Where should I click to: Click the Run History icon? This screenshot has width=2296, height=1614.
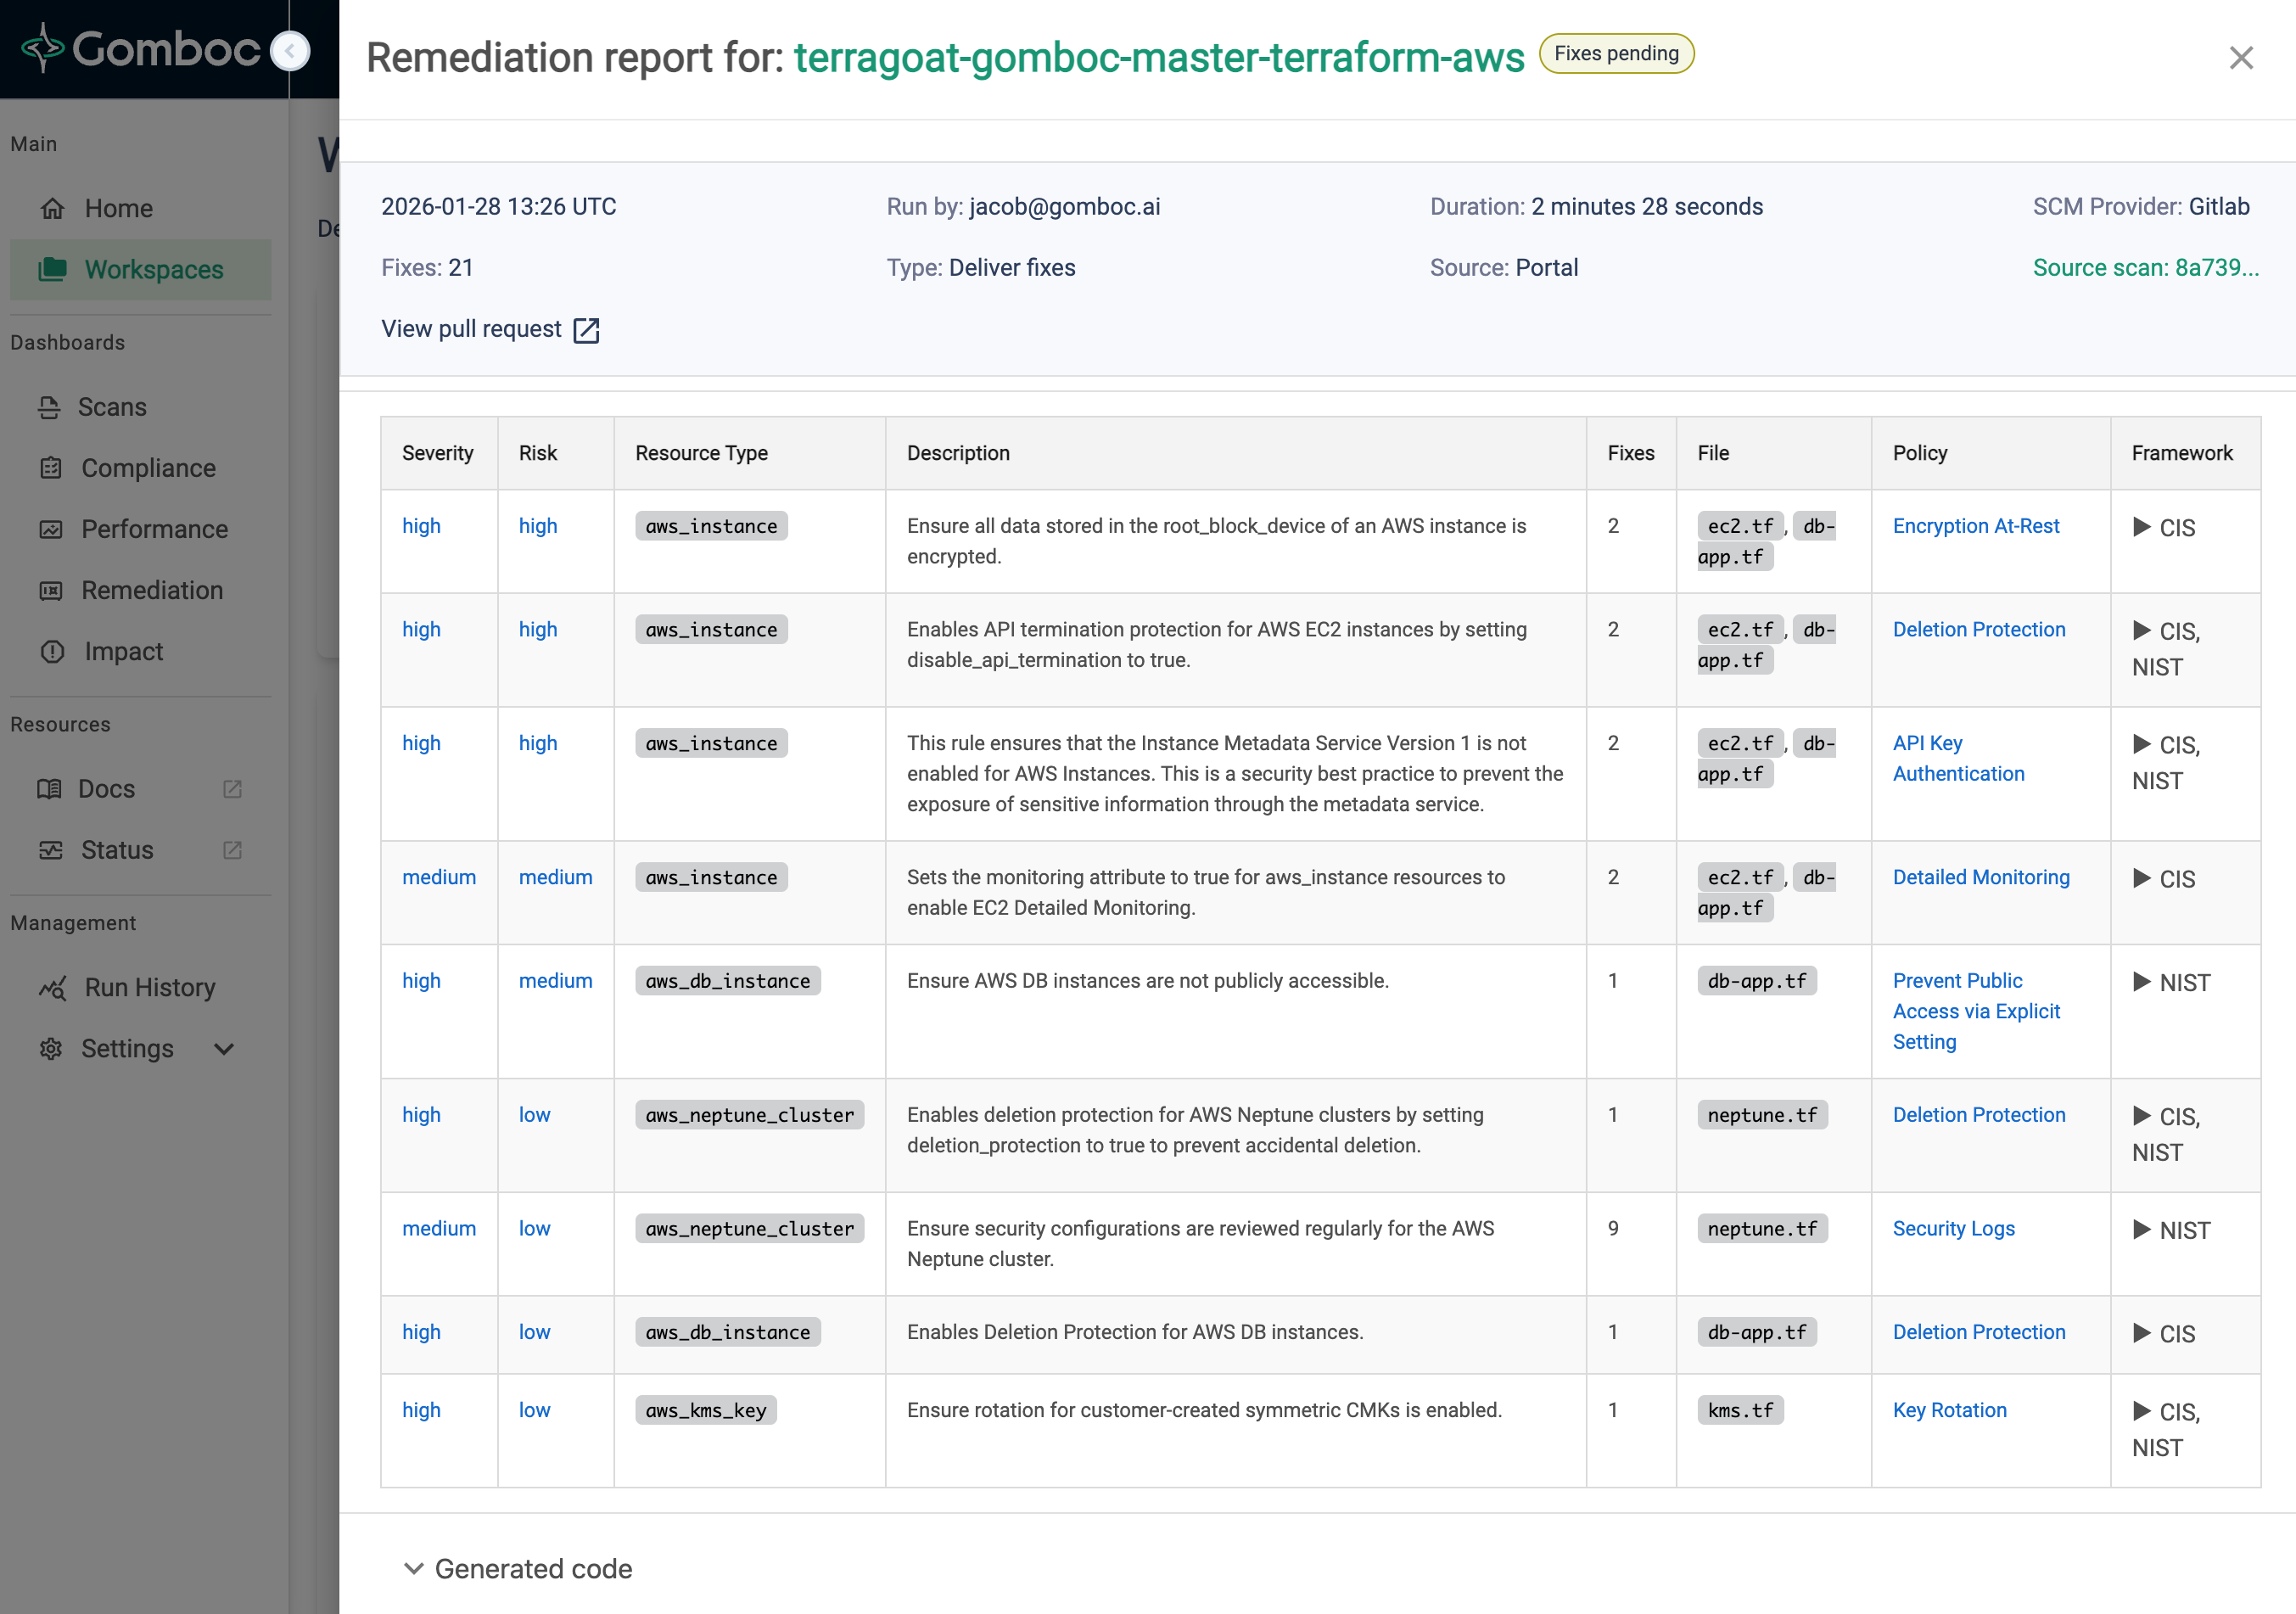point(52,988)
